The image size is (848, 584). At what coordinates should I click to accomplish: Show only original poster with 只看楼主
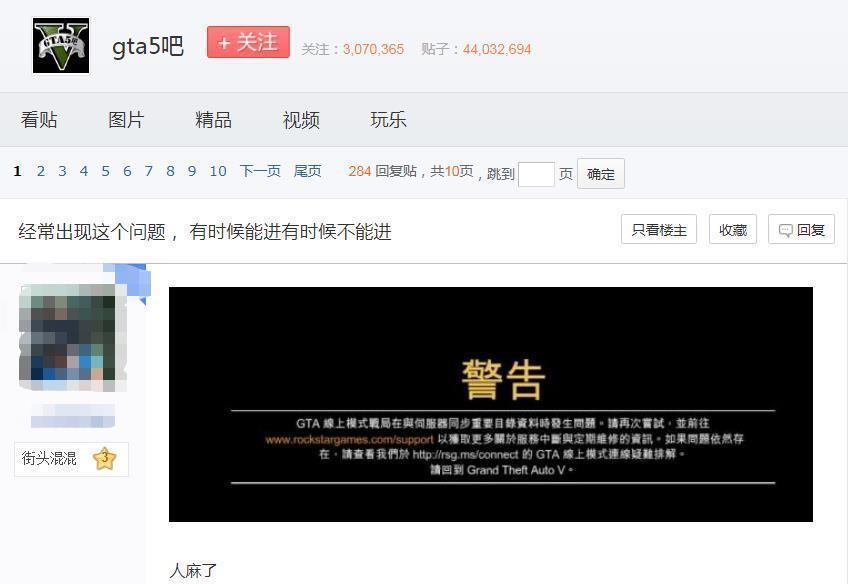(x=659, y=229)
